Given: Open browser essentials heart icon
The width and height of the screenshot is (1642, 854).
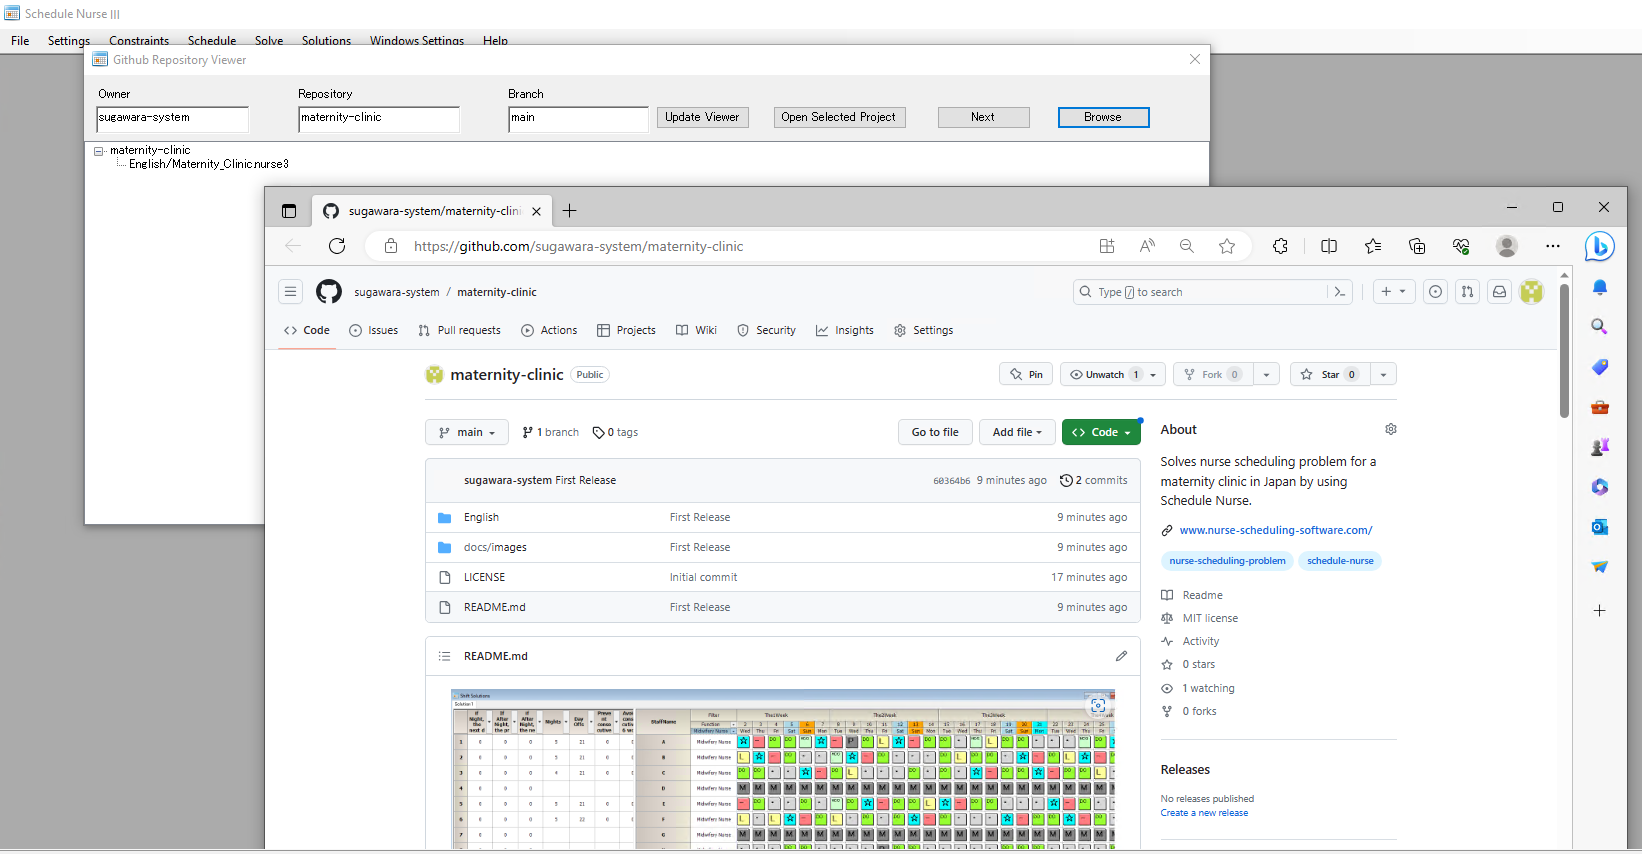Looking at the screenshot, I should click(1461, 246).
